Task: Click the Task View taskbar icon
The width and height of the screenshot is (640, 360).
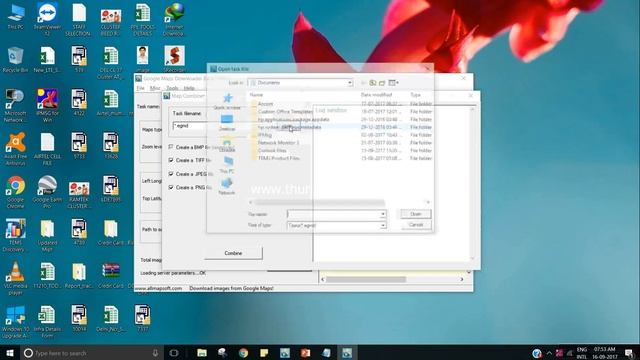Action: 174,353
